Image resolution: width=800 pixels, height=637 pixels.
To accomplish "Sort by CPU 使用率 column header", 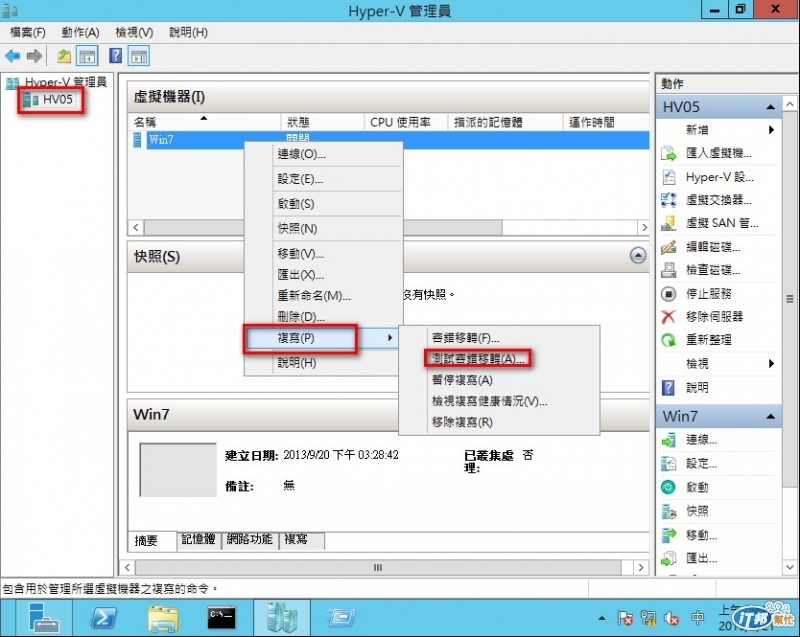I will [x=406, y=122].
